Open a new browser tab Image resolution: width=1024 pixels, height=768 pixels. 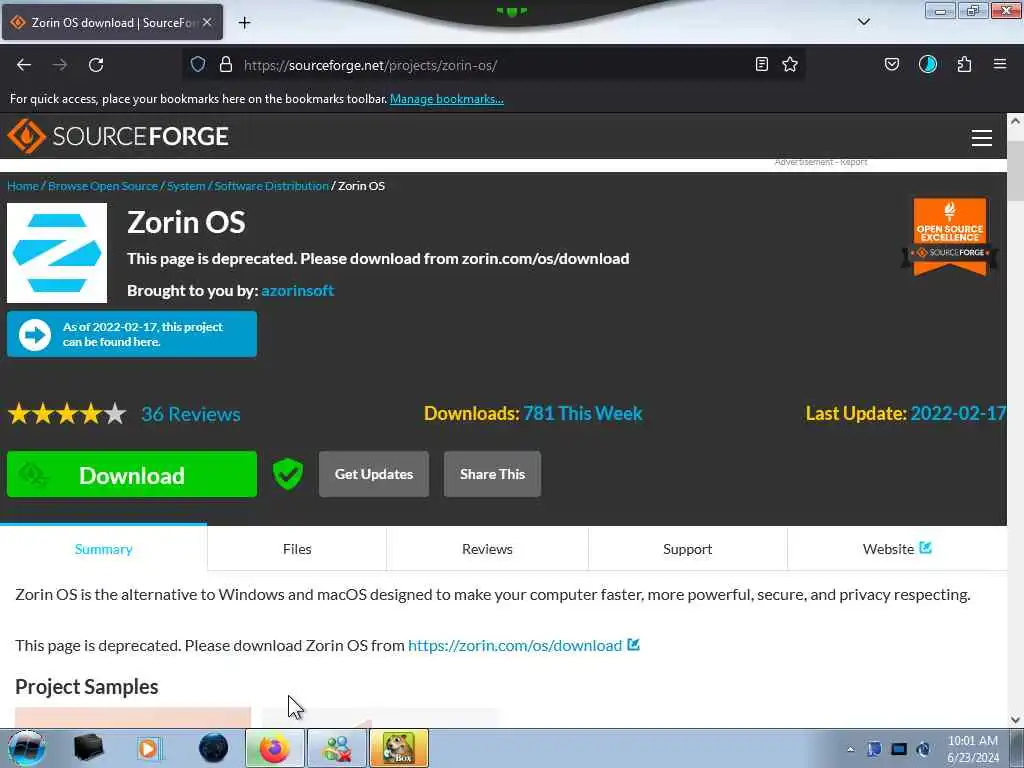(244, 23)
